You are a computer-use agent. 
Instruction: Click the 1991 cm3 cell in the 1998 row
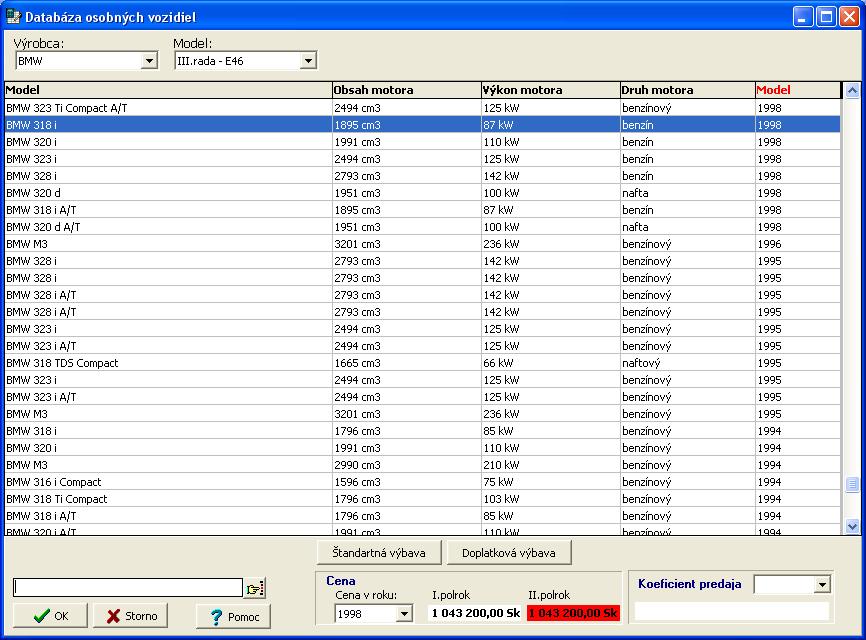pyautogui.click(x=406, y=142)
